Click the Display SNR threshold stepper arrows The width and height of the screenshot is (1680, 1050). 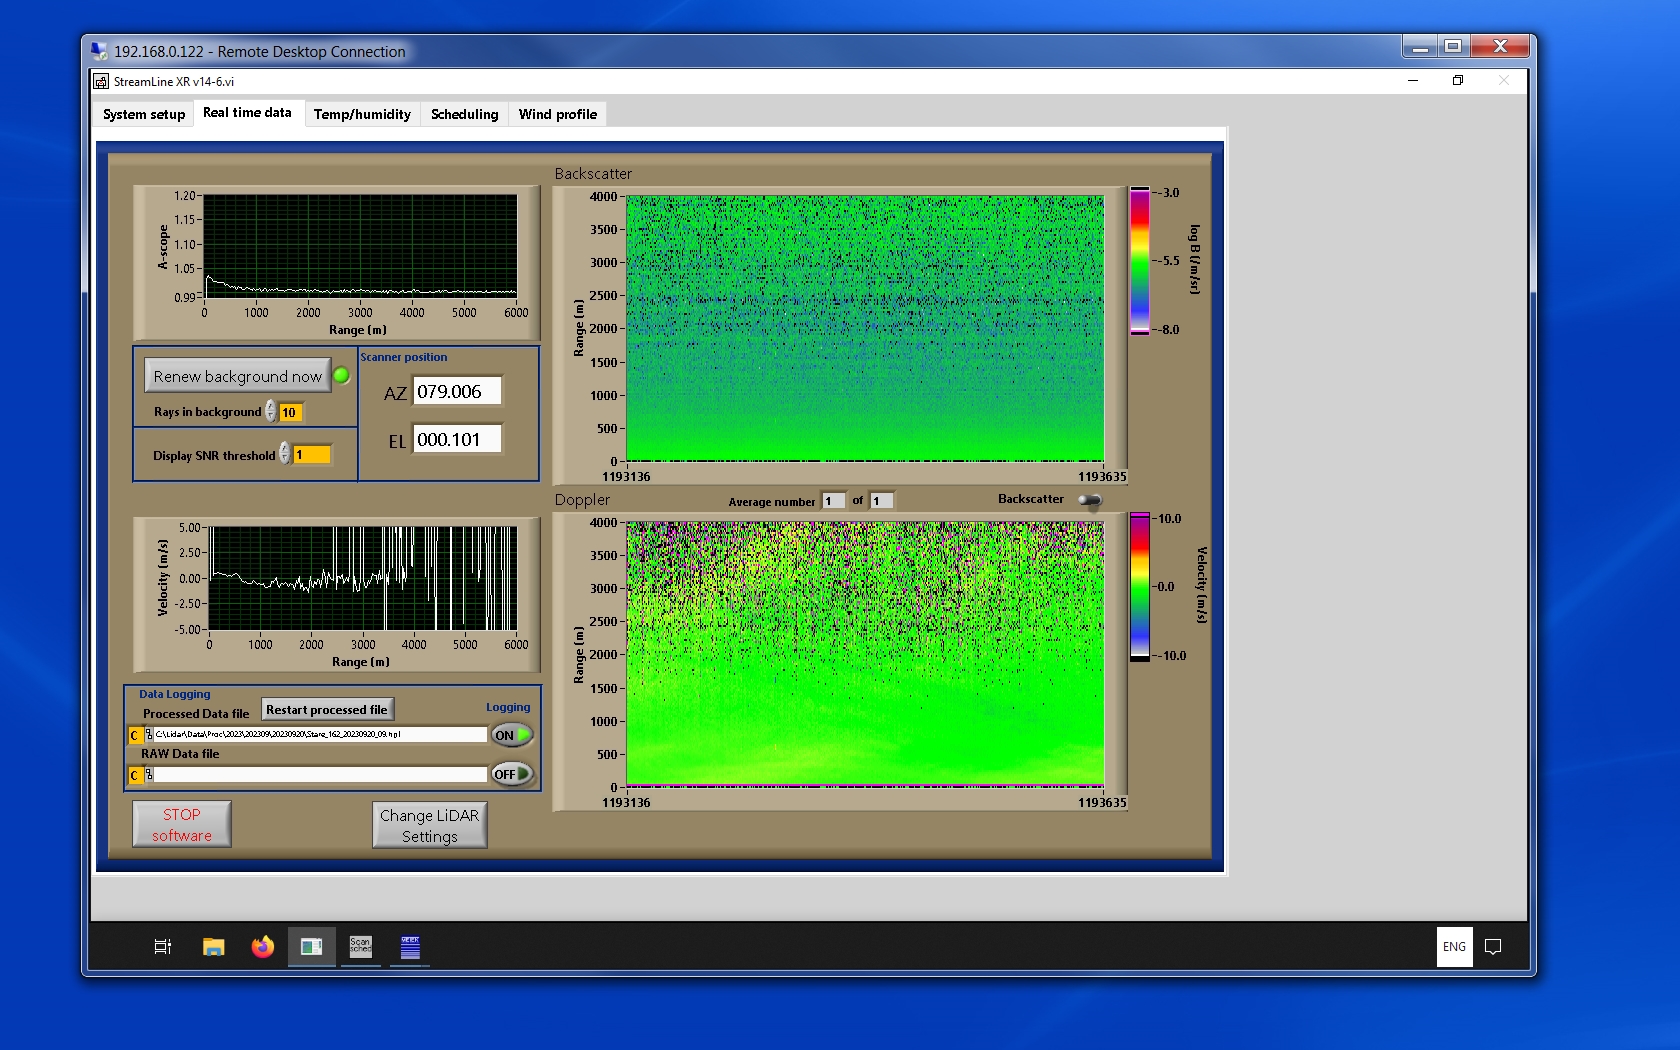pyautogui.click(x=285, y=454)
